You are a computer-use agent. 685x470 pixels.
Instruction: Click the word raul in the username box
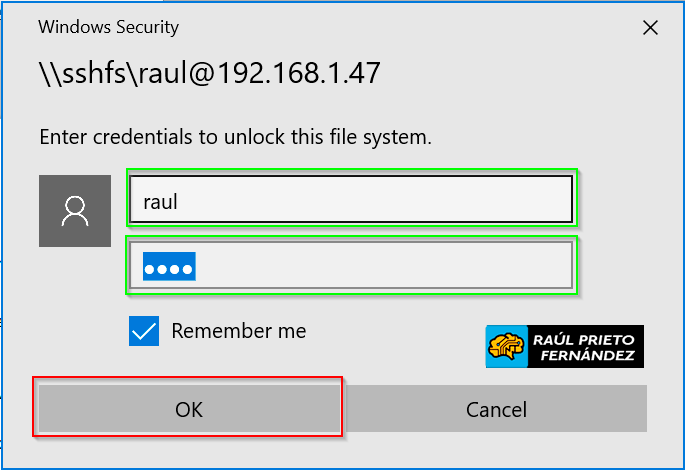pos(160,201)
